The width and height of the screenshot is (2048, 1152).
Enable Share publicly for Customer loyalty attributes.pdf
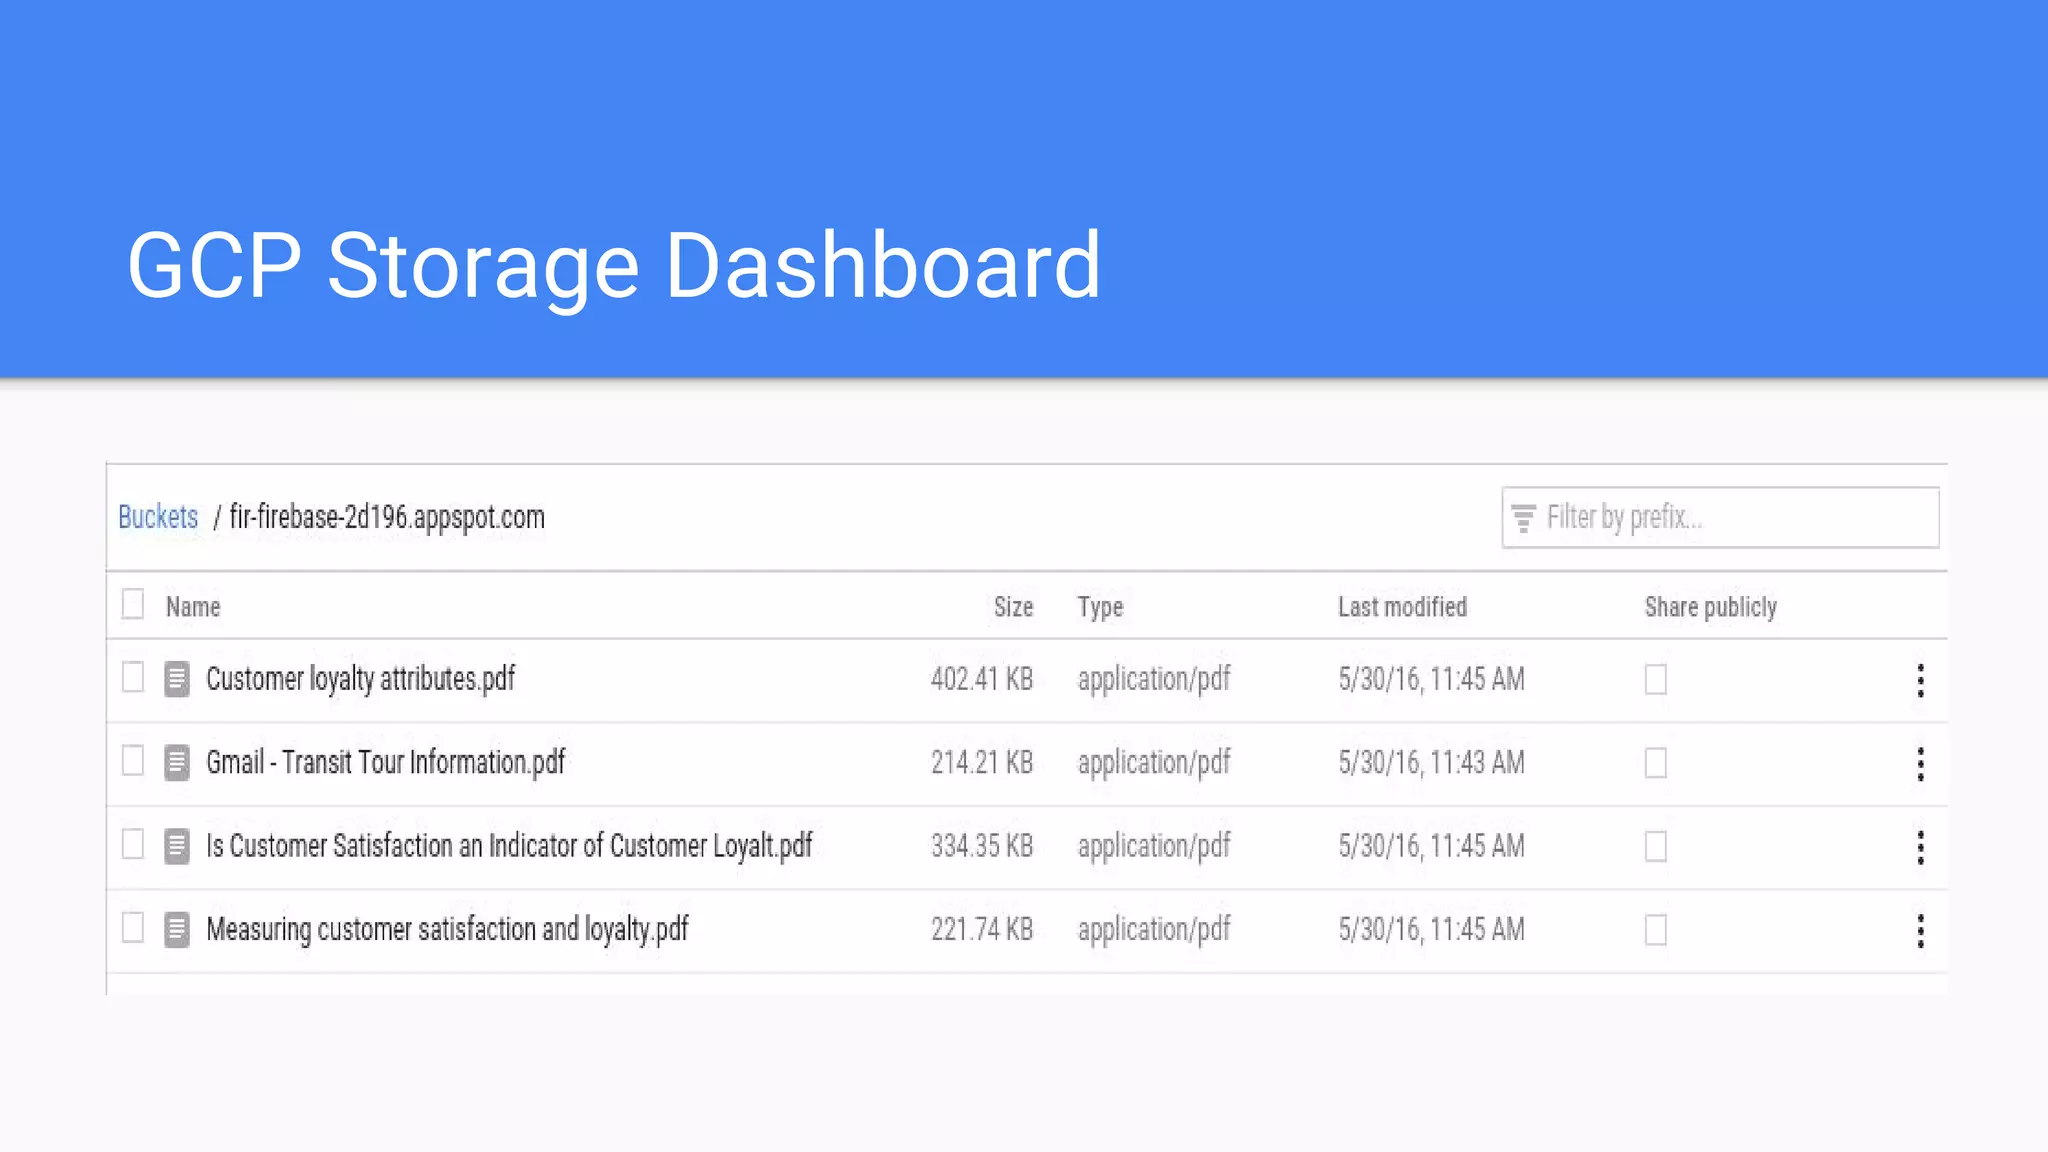[1656, 680]
